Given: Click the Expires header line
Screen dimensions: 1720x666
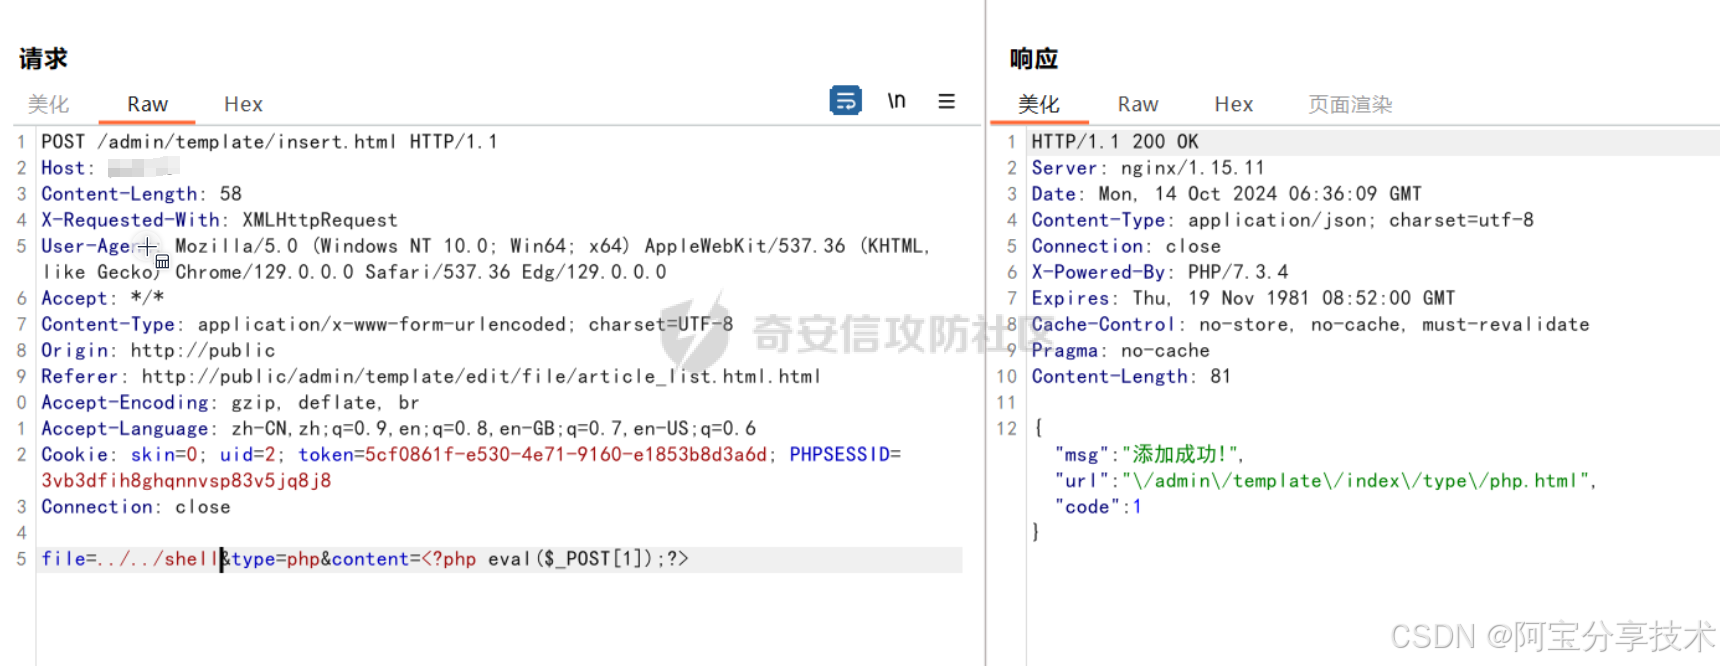Looking at the screenshot, I should 1243,298.
